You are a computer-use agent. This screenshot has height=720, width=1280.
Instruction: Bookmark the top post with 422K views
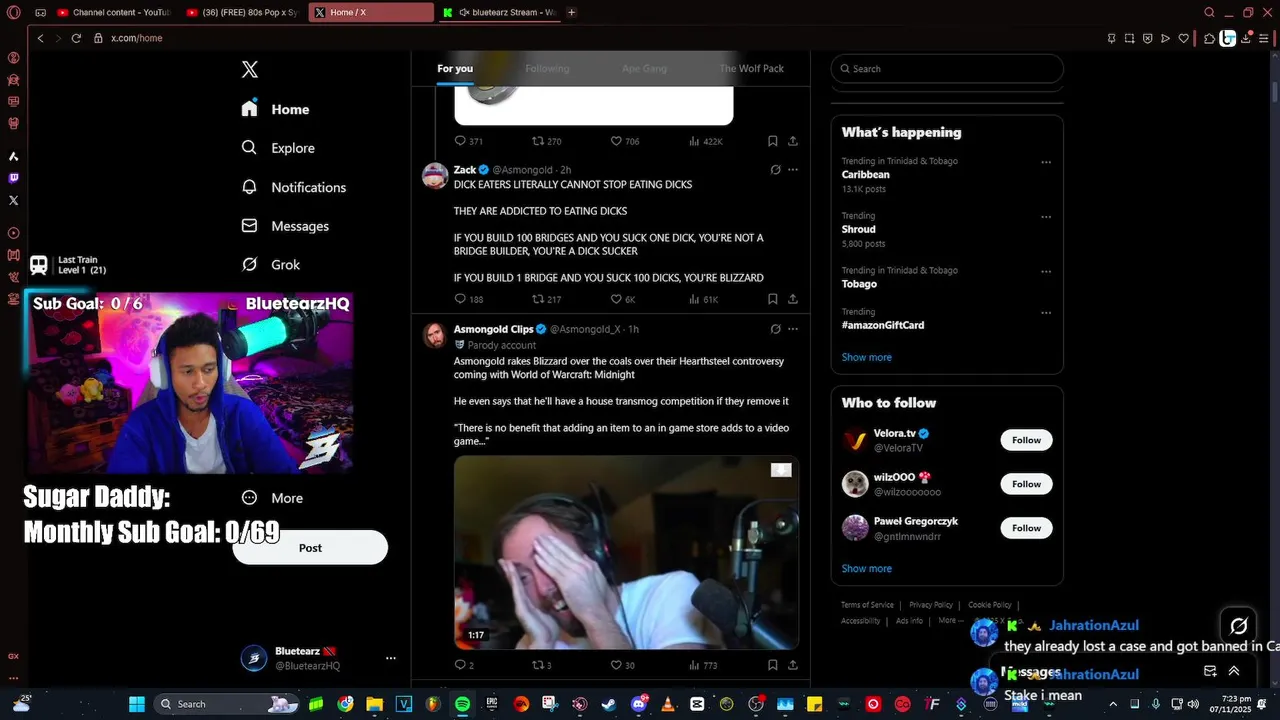pos(773,141)
